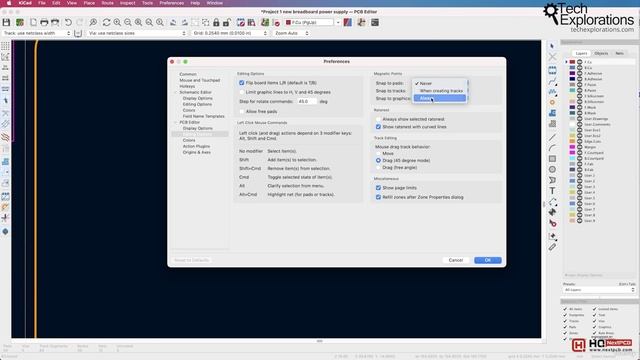Click the Zoom Out icon
640x360 pixels.
pos(128,22)
